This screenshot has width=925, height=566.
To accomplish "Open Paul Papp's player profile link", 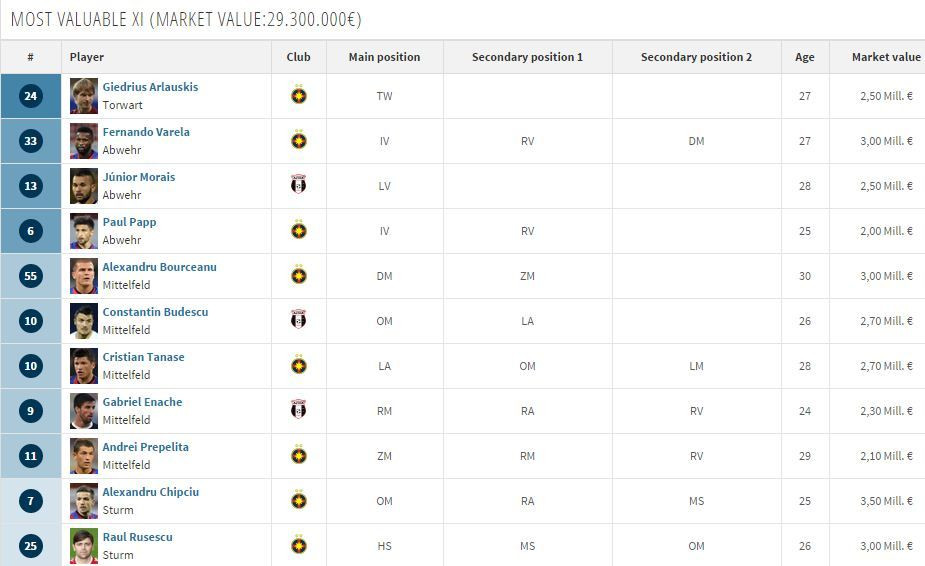I will [x=129, y=222].
